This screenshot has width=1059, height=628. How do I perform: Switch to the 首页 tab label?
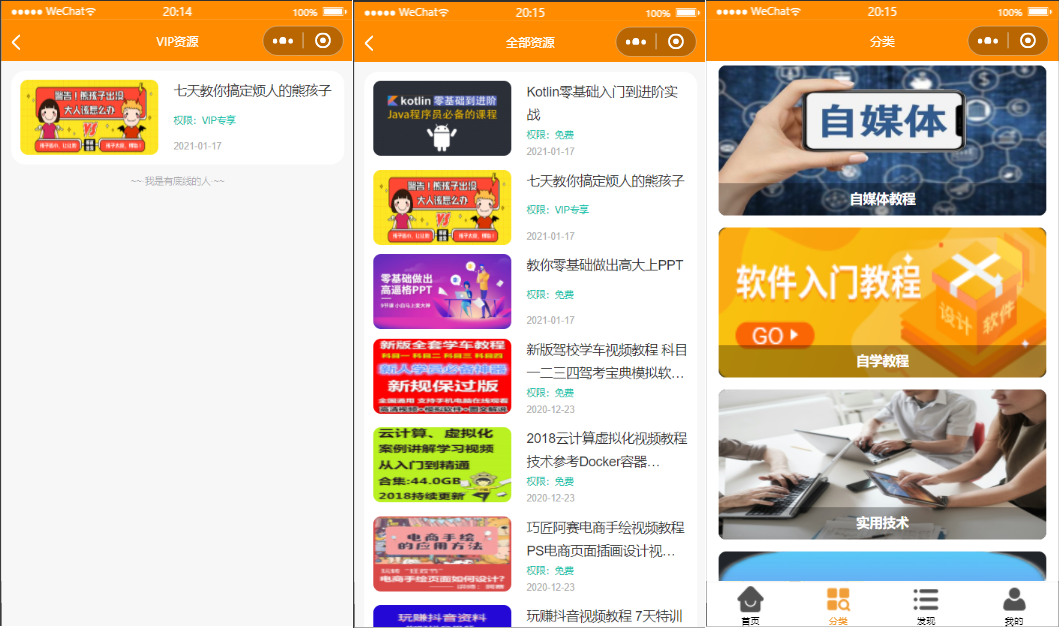(750, 621)
